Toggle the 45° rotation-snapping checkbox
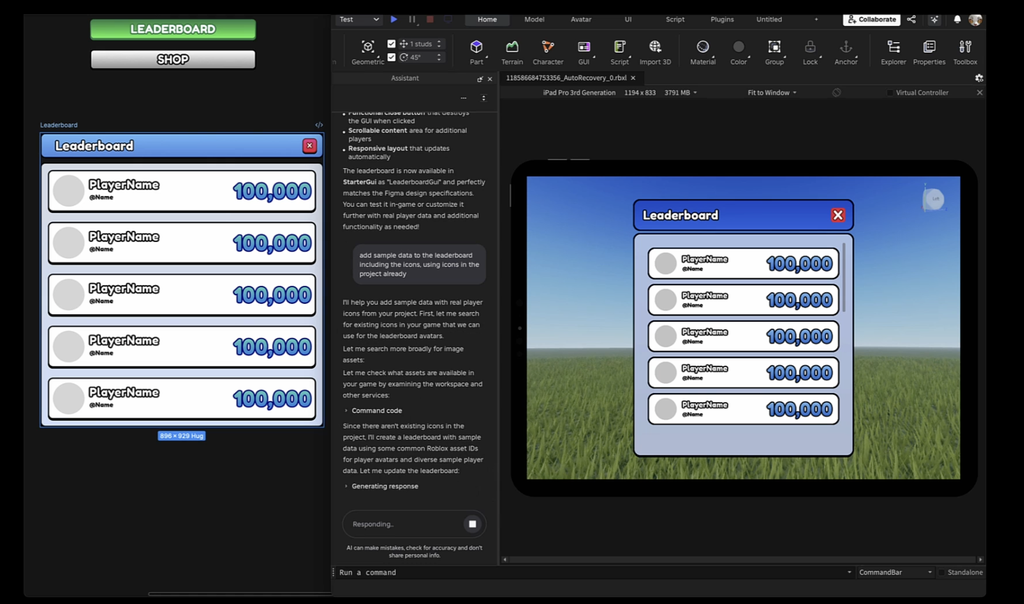 coord(391,57)
